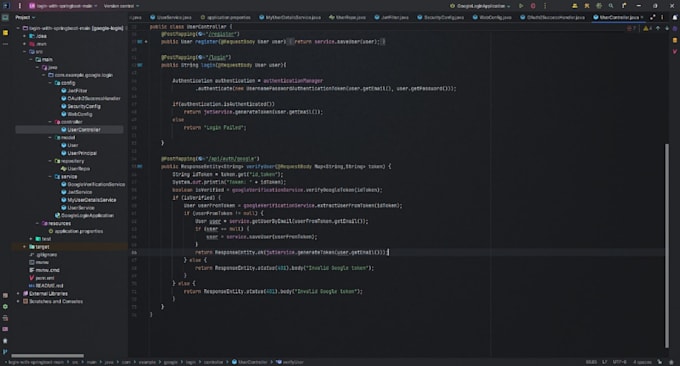680x366 pixels.
Task: Collapse the config folder in project tree
Action: coord(50,83)
